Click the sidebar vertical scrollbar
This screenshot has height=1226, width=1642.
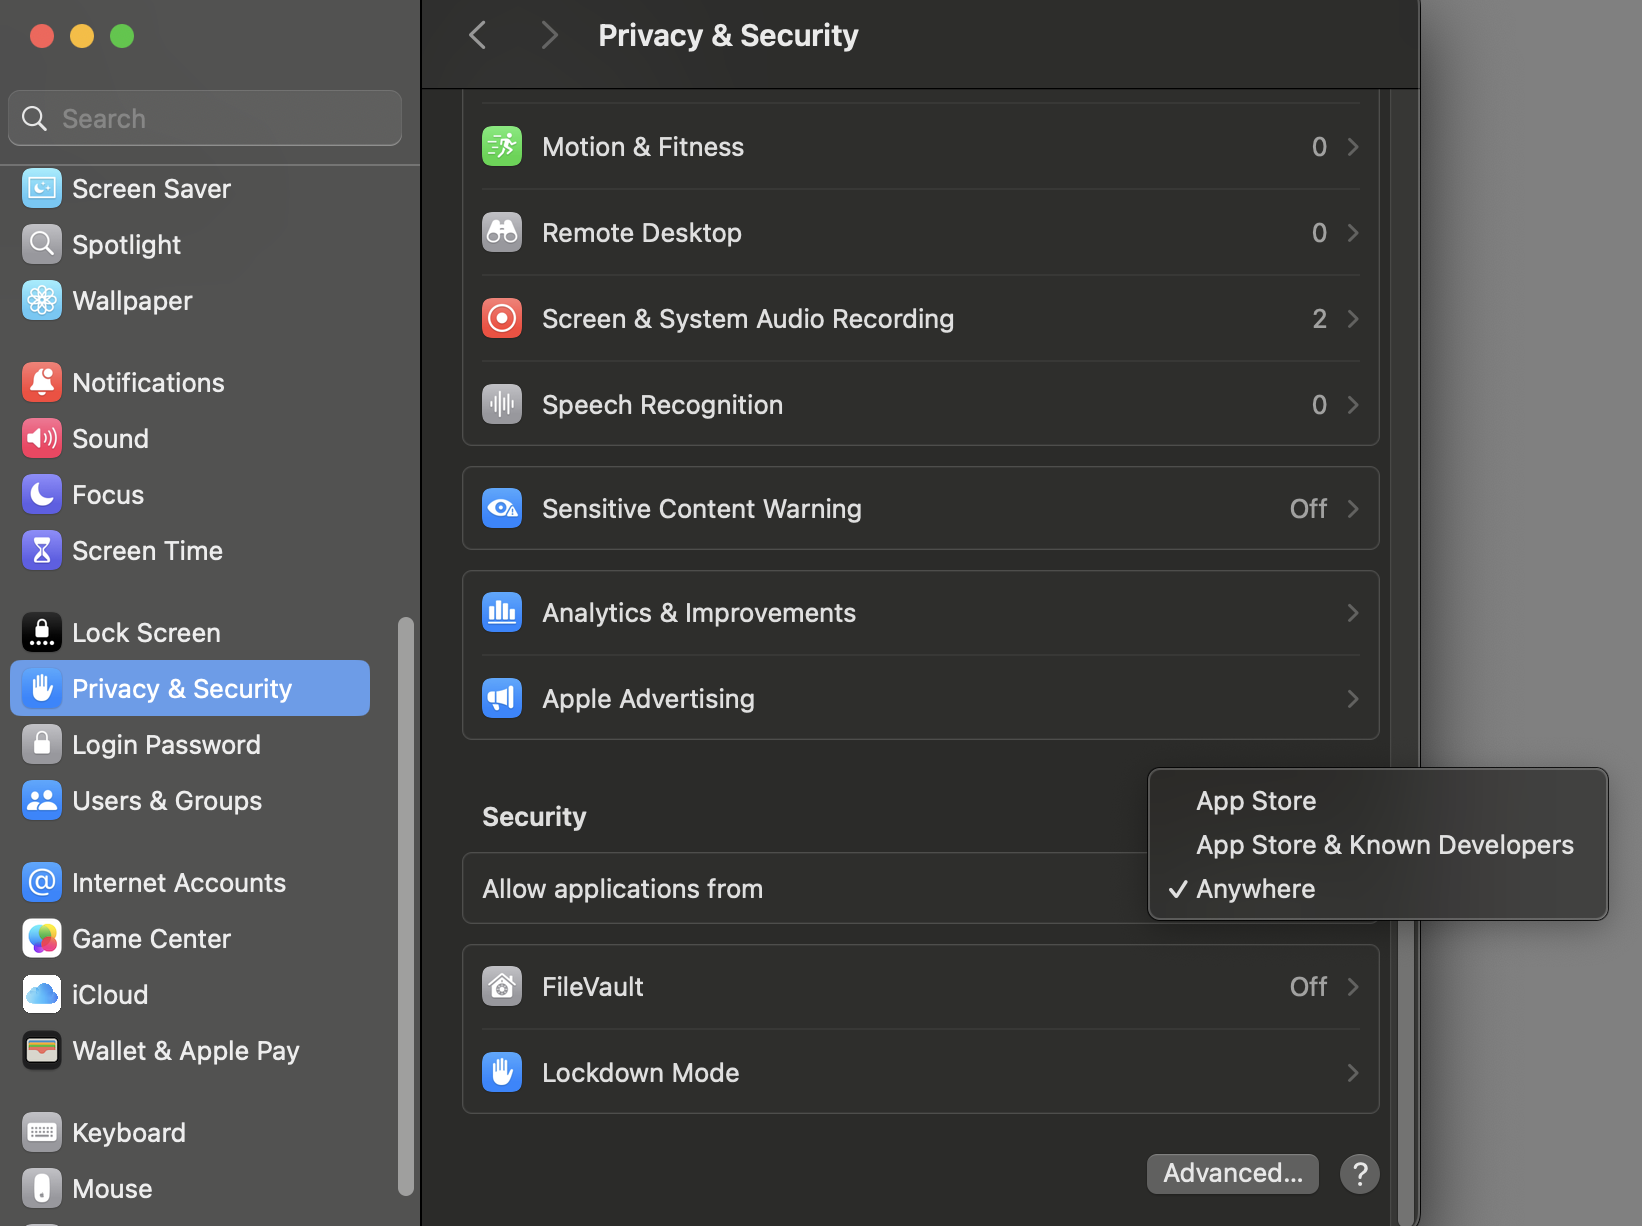coord(405,906)
